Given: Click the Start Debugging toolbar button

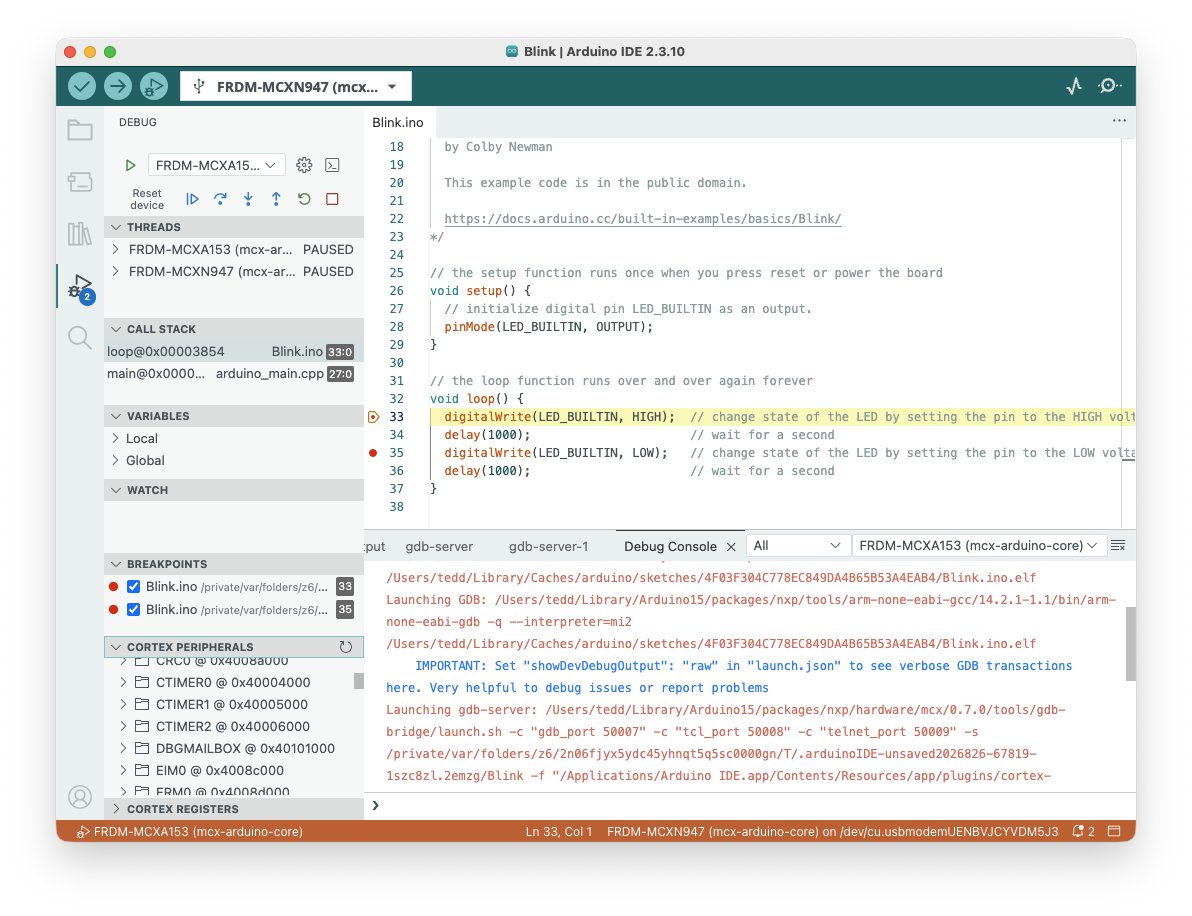Looking at the screenshot, I should tap(154, 86).
